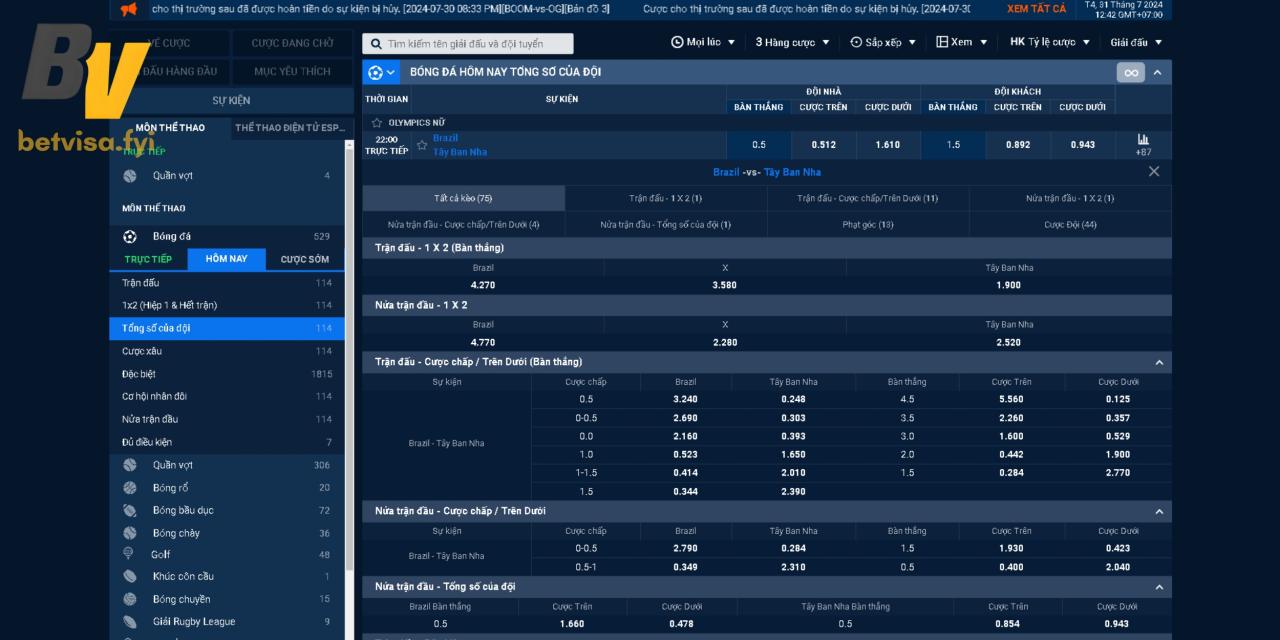Select the Bóng rổ basketball icon
1280x640 pixels.
130,488
